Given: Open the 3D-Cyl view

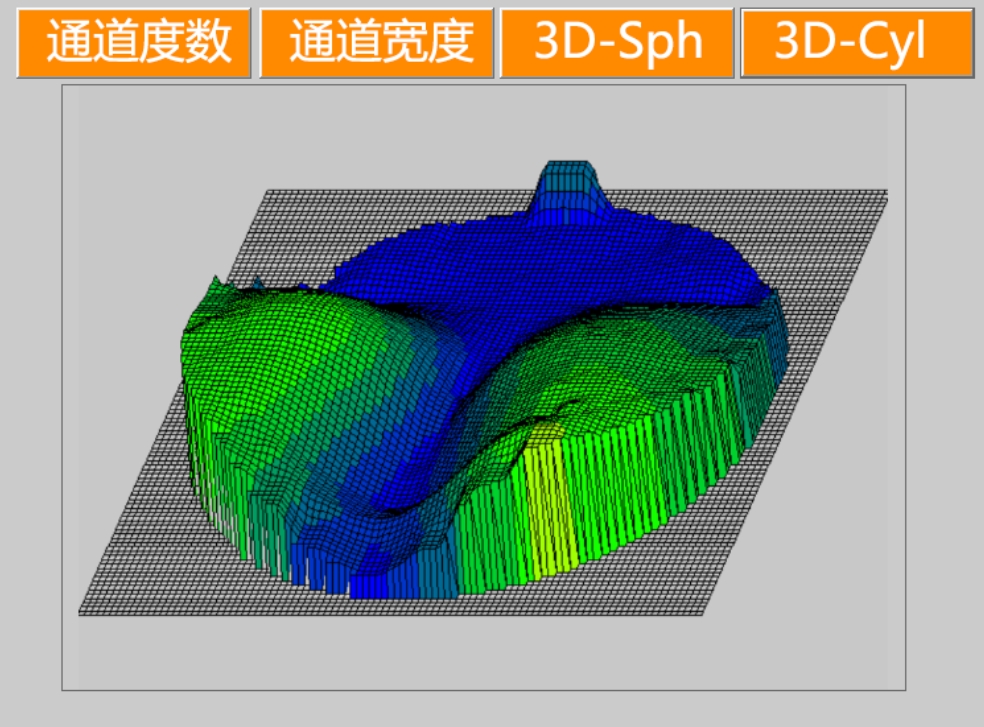Looking at the screenshot, I should [857, 42].
